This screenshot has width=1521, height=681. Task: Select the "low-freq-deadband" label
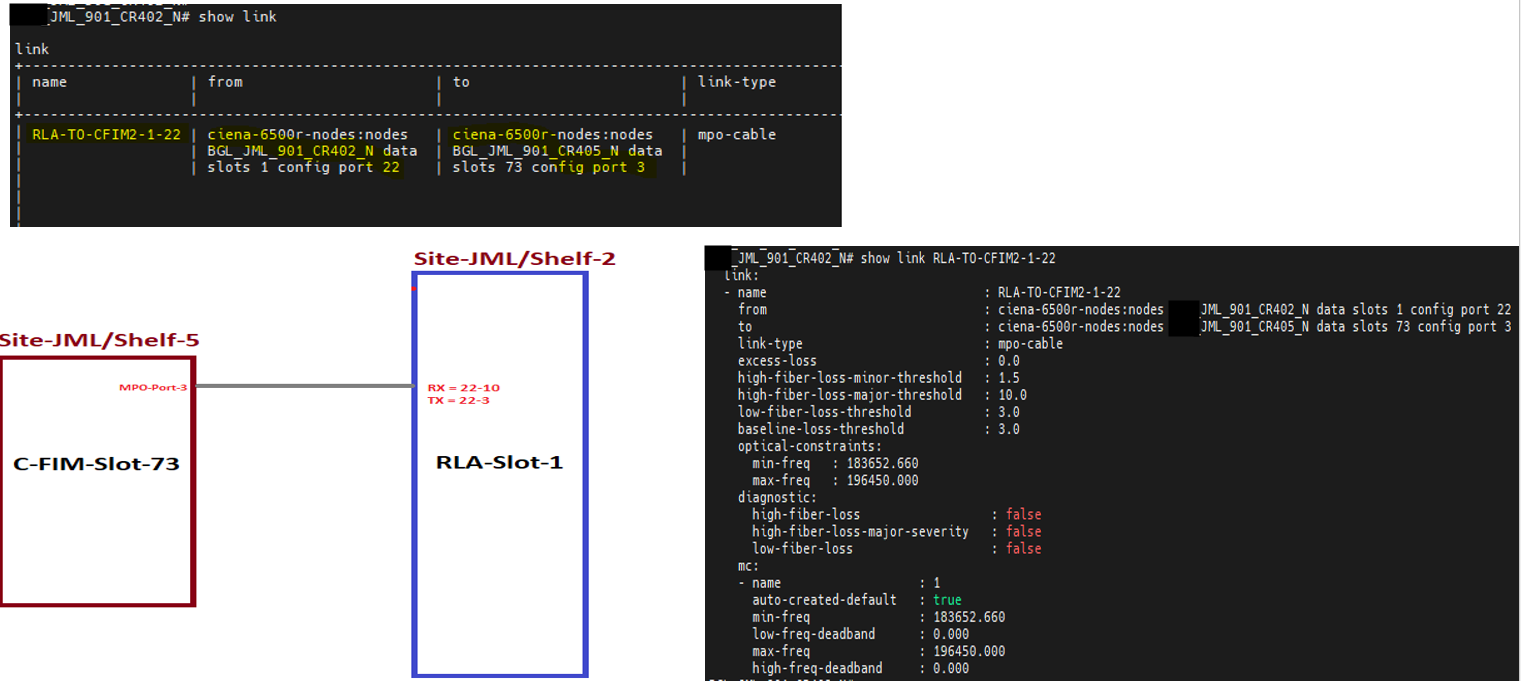click(x=814, y=634)
